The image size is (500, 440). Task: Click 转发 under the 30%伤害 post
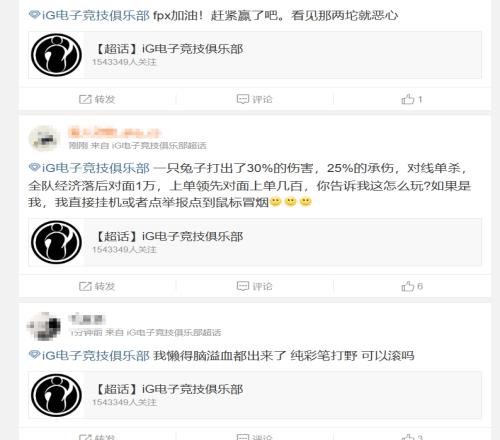[97, 286]
